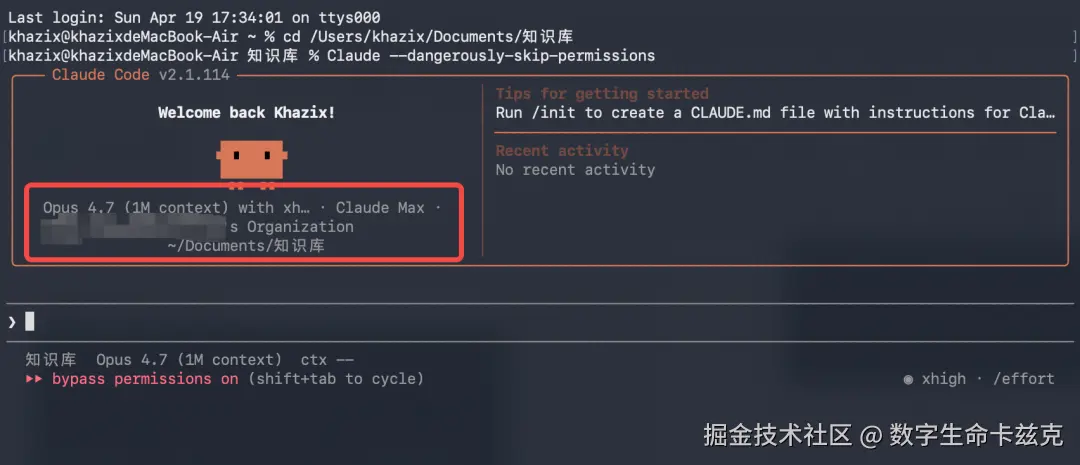The image size is (1080, 465).
Task: Open the /effort command label
Action: tap(1024, 379)
